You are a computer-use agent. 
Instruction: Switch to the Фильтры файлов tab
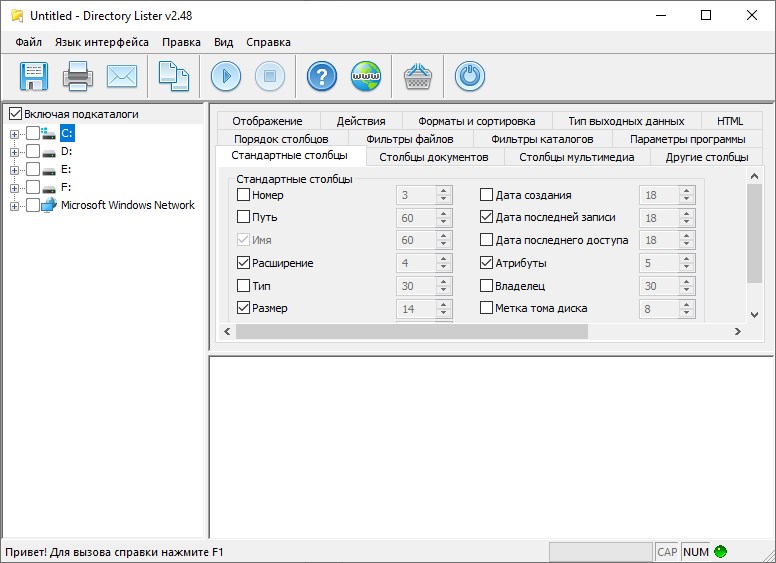pyautogui.click(x=409, y=139)
